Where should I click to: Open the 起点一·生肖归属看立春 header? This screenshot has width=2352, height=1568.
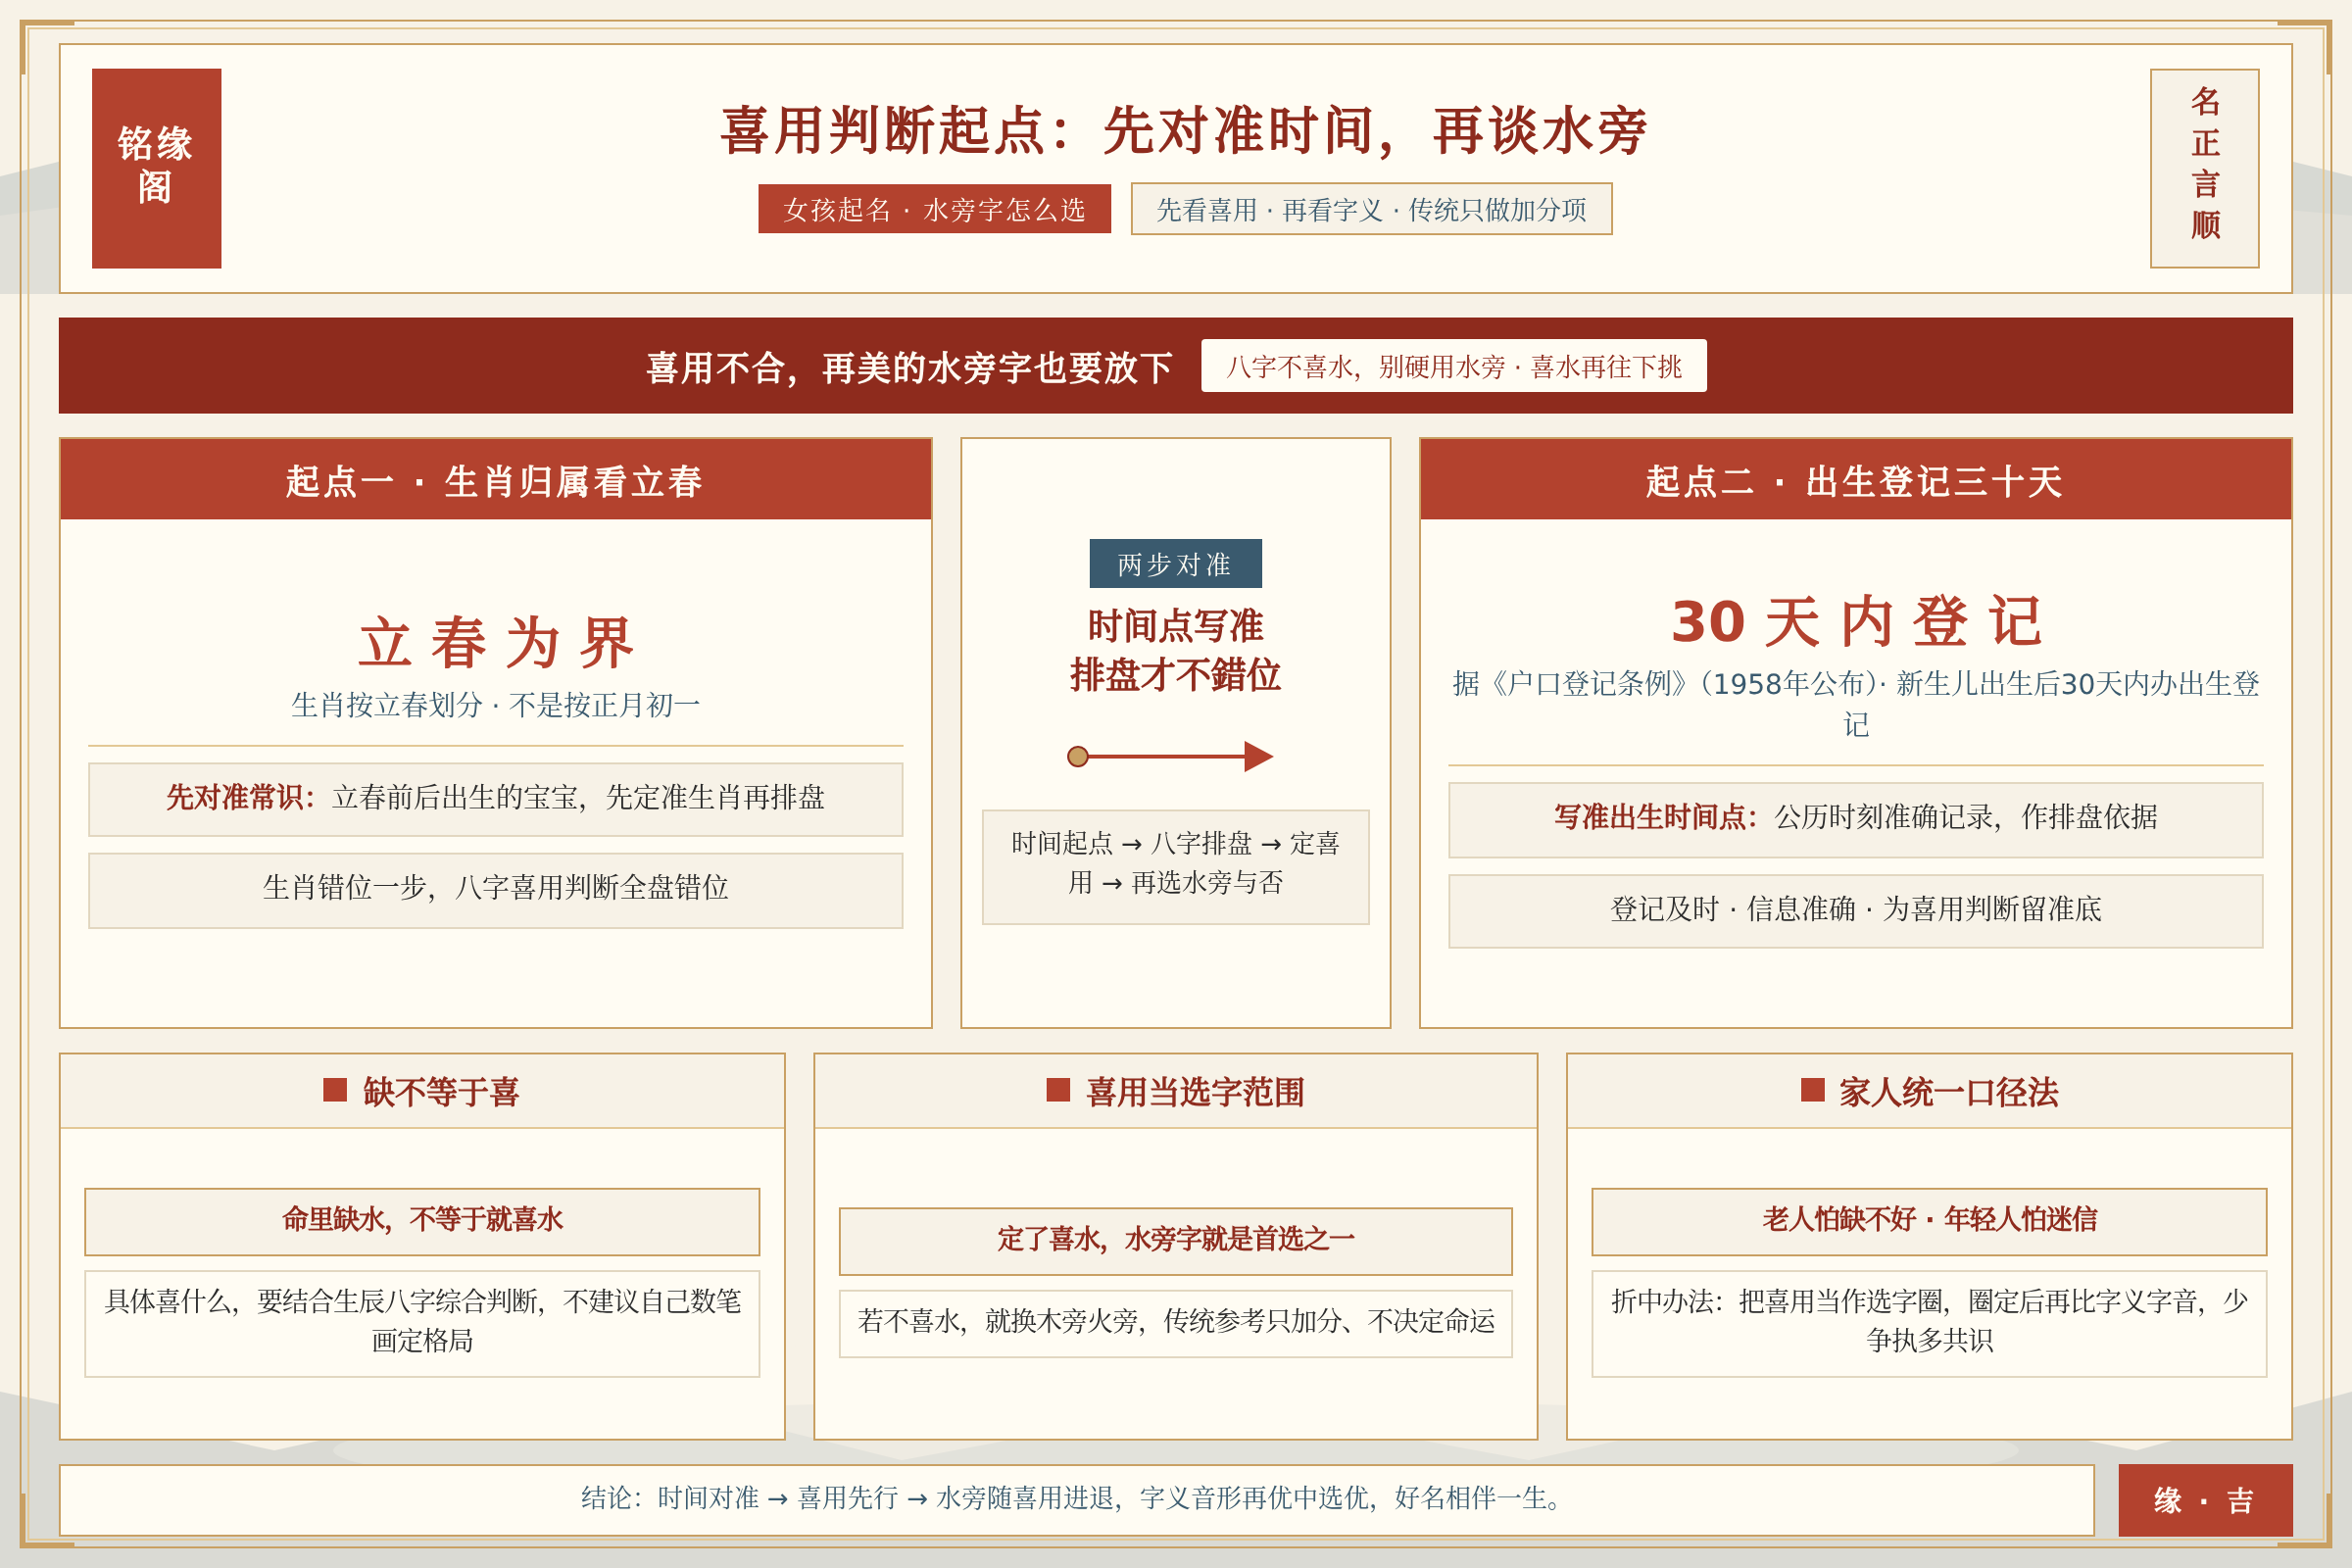click(x=496, y=480)
